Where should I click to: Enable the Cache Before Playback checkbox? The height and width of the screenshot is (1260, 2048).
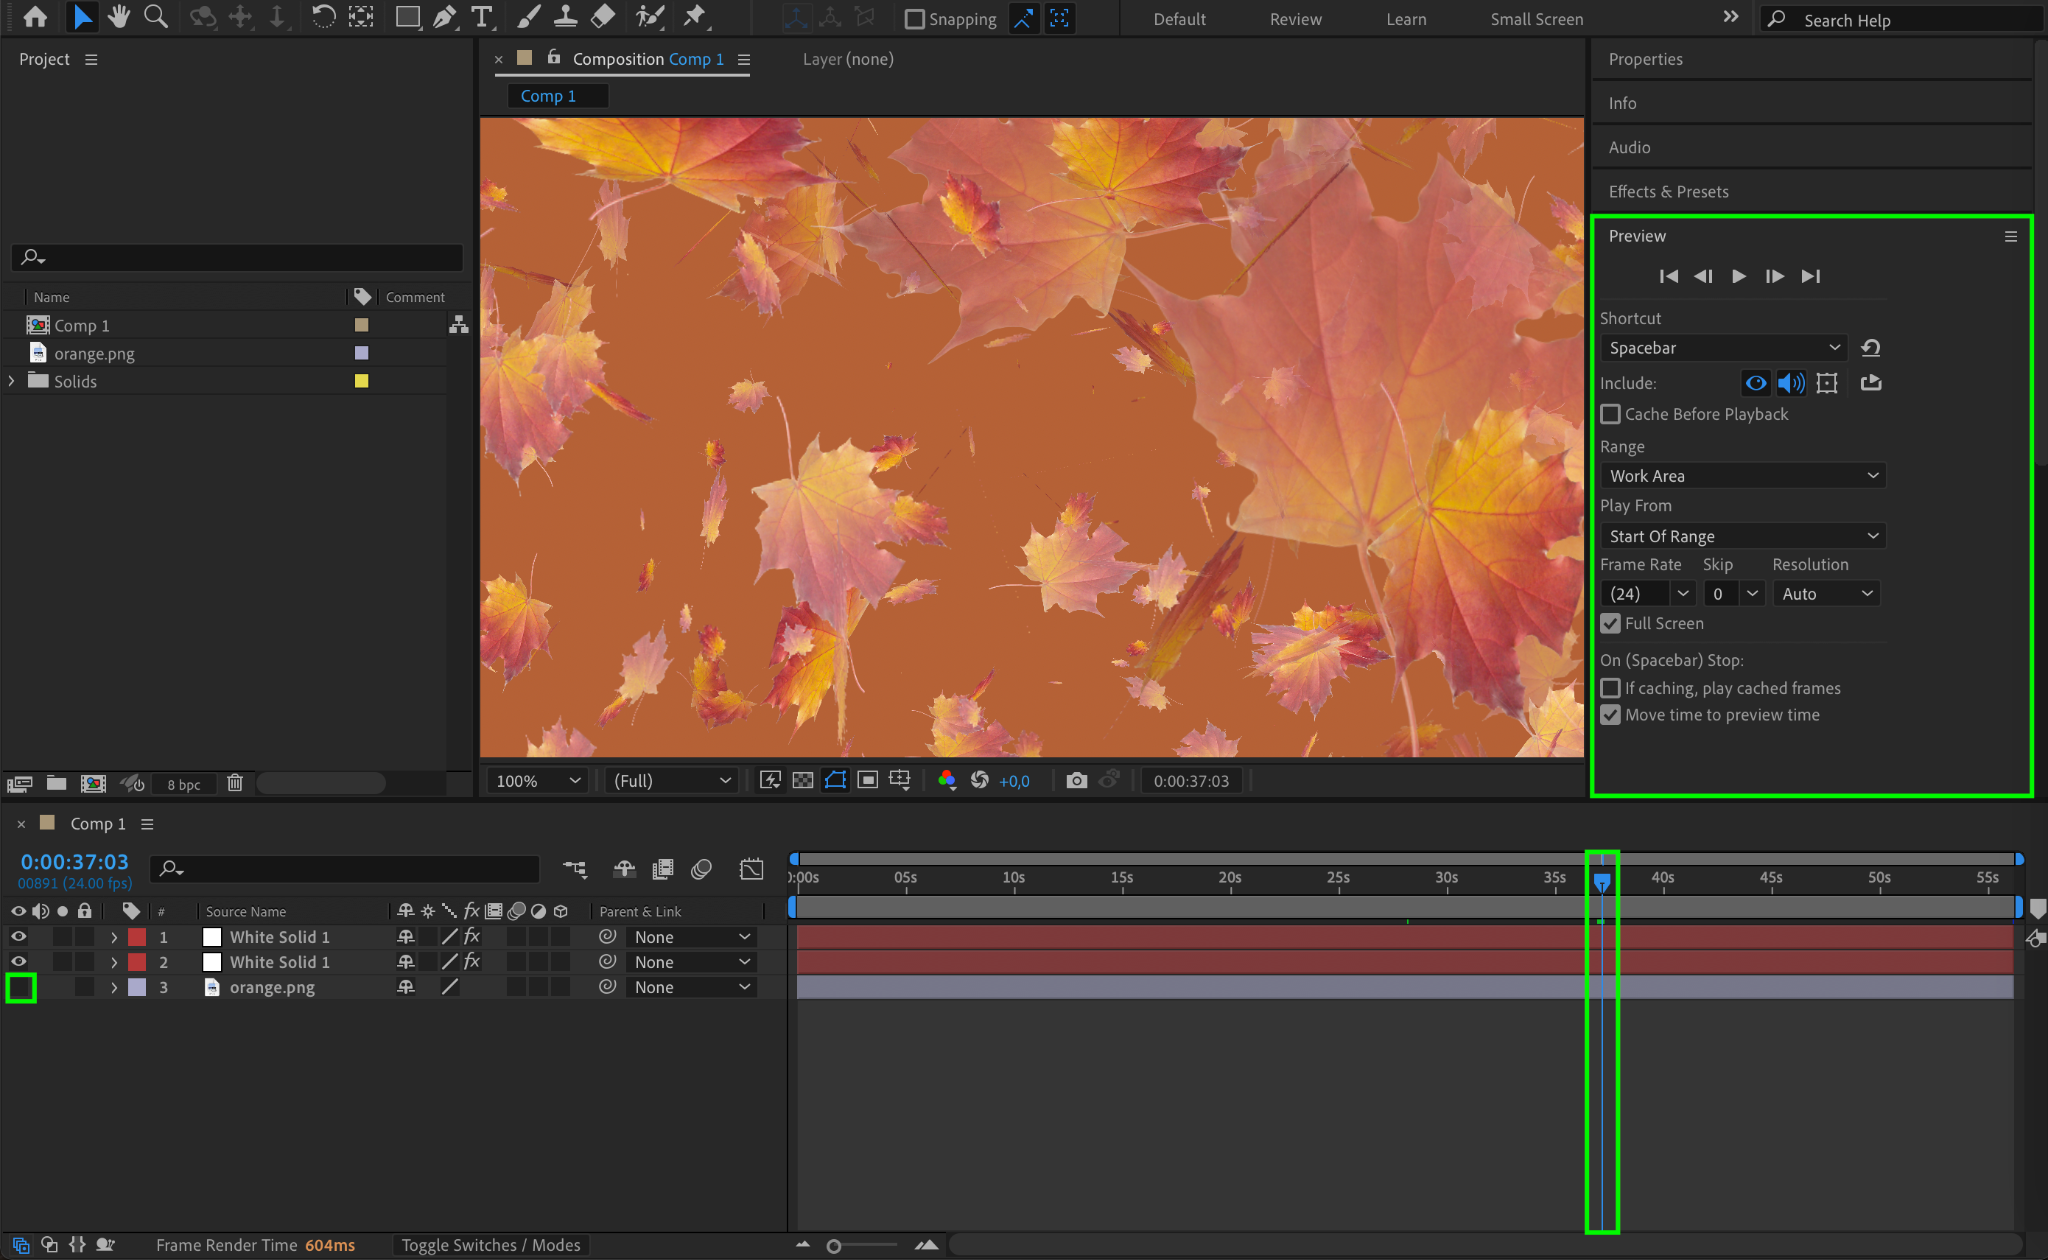point(1610,414)
